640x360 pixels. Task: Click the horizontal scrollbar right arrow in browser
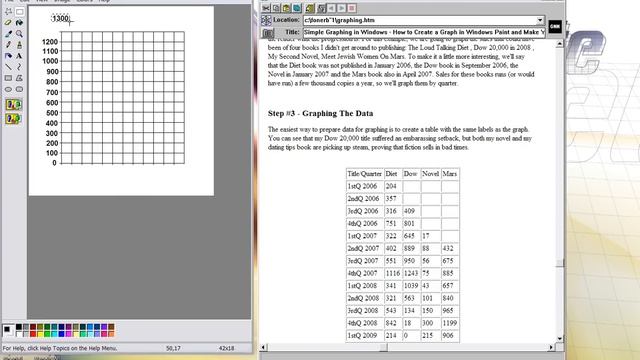point(551,347)
